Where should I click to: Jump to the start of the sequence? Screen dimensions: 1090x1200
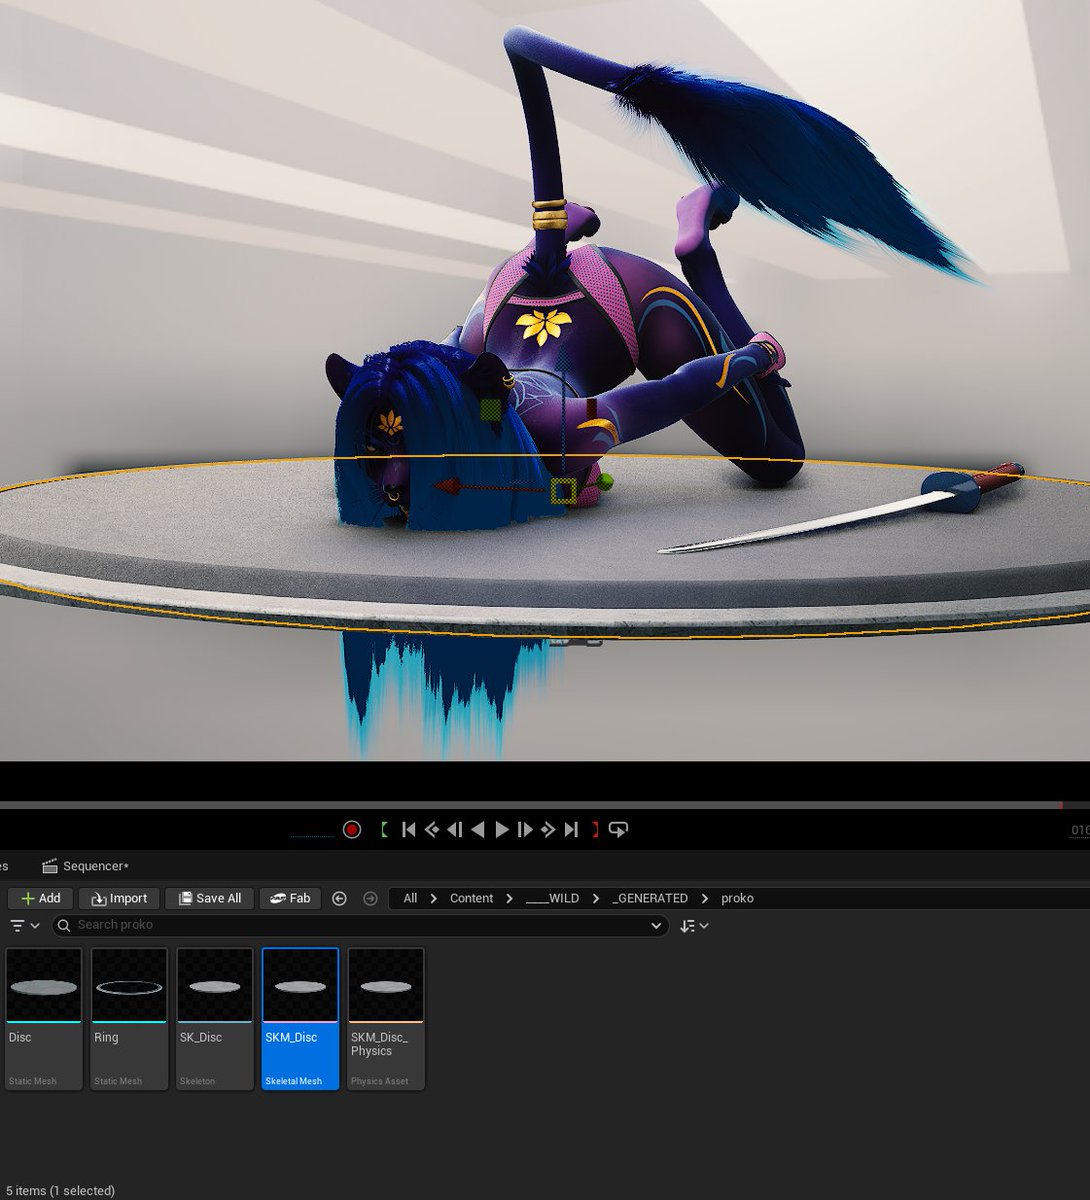tap(409, 829)
